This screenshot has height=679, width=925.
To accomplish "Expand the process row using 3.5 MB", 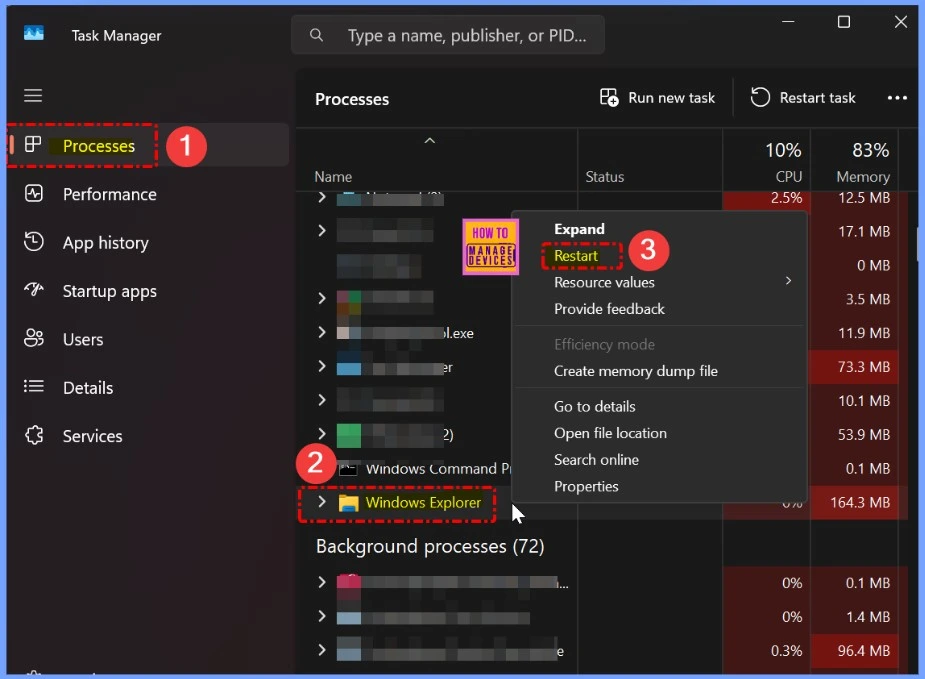I will click(x=322, y=298).
